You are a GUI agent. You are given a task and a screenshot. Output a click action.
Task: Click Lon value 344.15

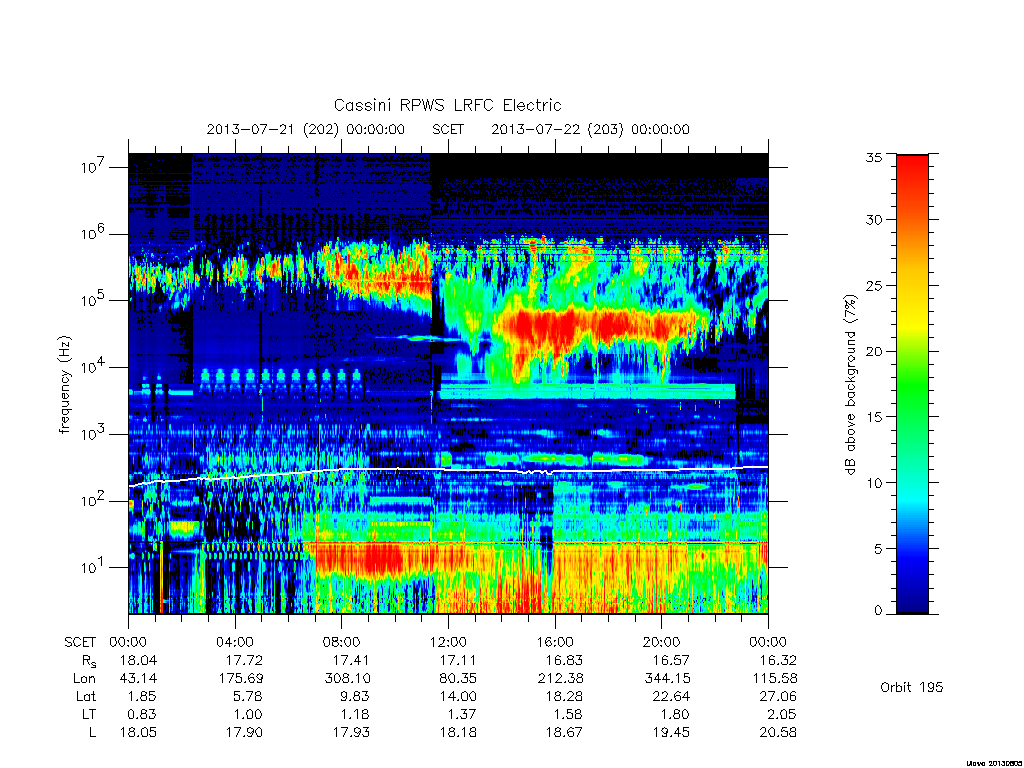click(667, 679)
